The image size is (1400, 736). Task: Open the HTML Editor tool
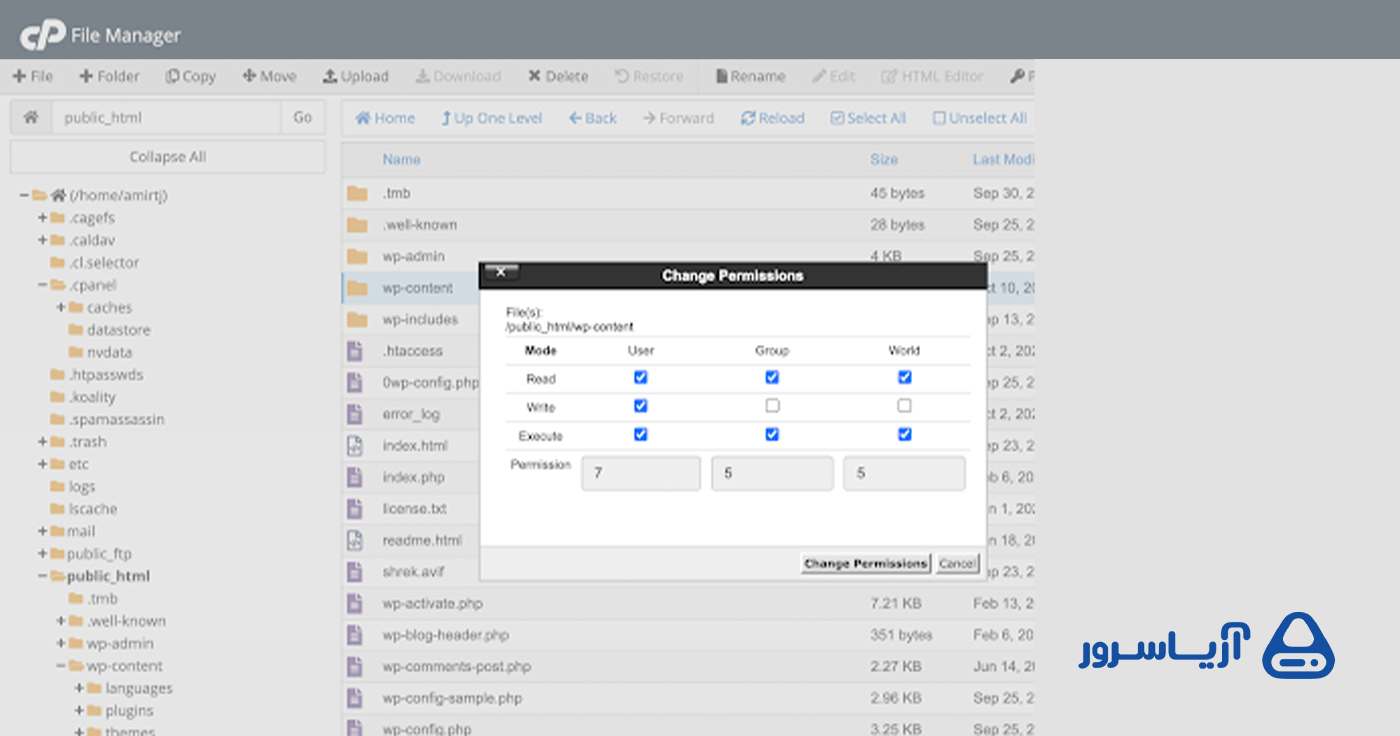tap(932, 76)
